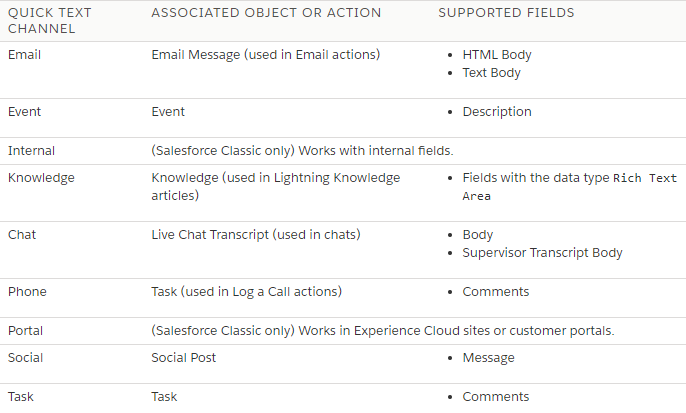Click the Quick Text Channel column header
This screenshot has width=686, height=413.
(49, 21)
